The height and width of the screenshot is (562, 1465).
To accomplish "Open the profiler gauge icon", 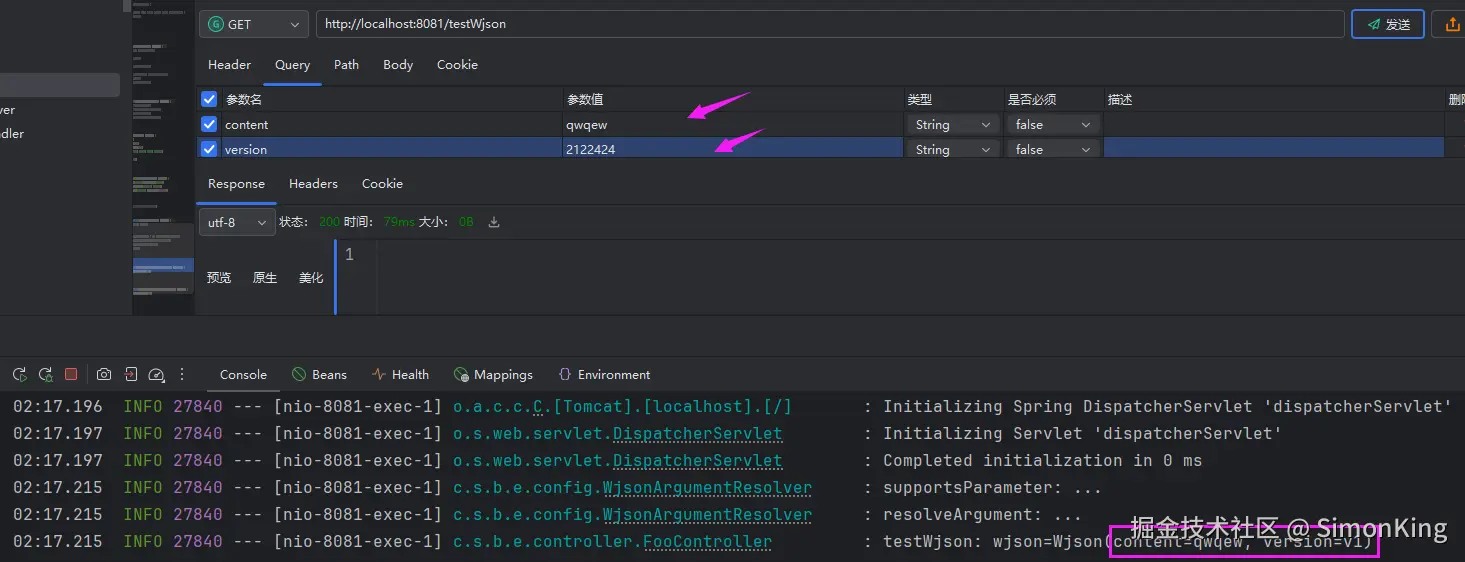I will (x=156, y=375).
